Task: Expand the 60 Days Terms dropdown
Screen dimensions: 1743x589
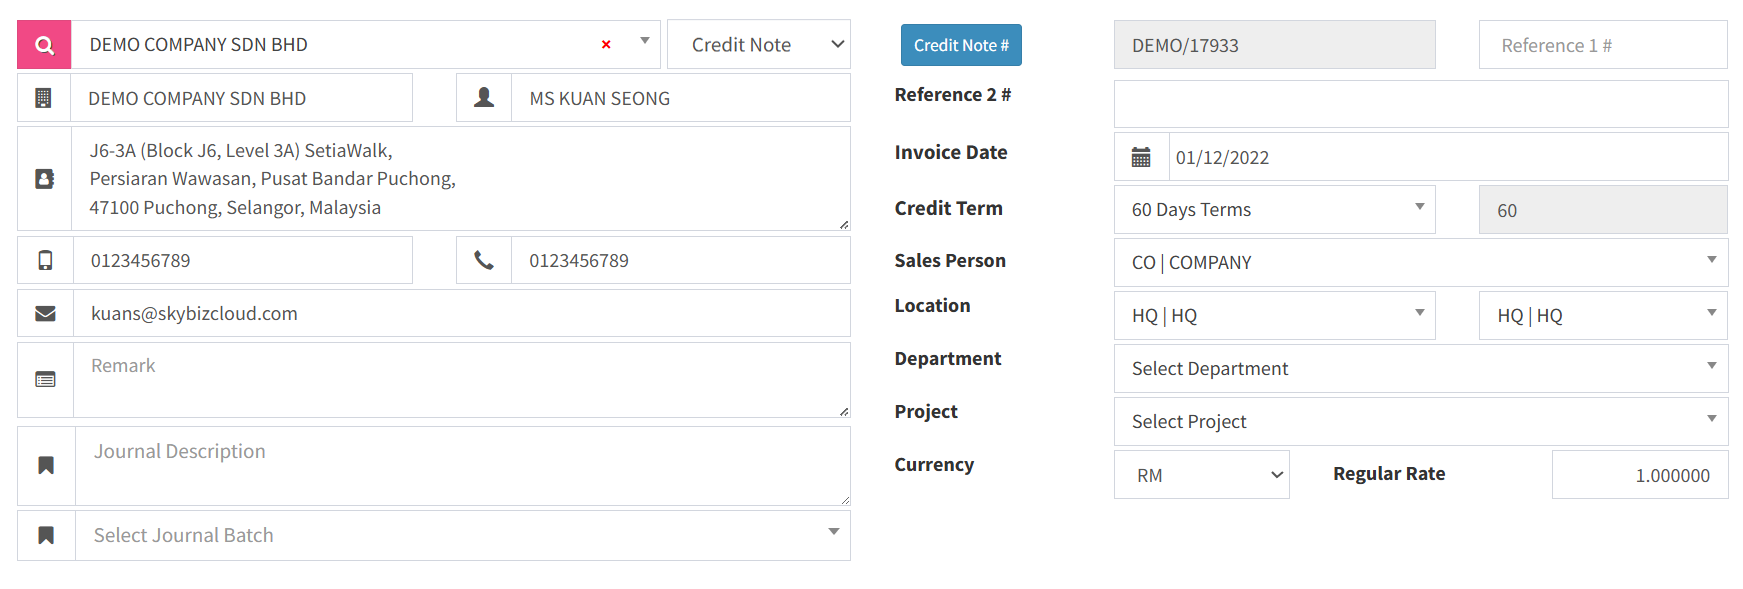Action: click(x=1274, y=210)
